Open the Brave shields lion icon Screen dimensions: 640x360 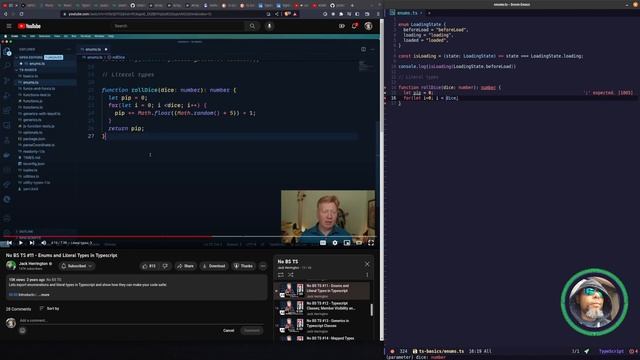(287, 14)
